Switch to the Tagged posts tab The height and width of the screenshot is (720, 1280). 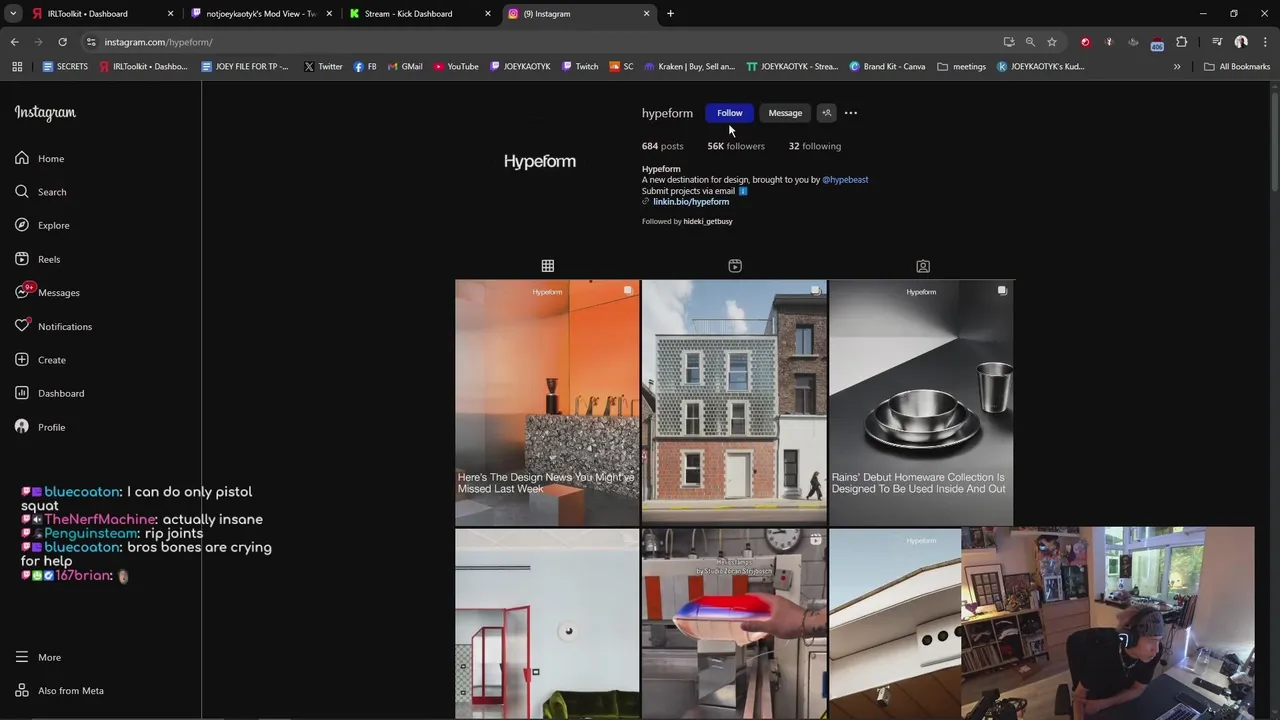pyautogui.click(x=923, y=266)
